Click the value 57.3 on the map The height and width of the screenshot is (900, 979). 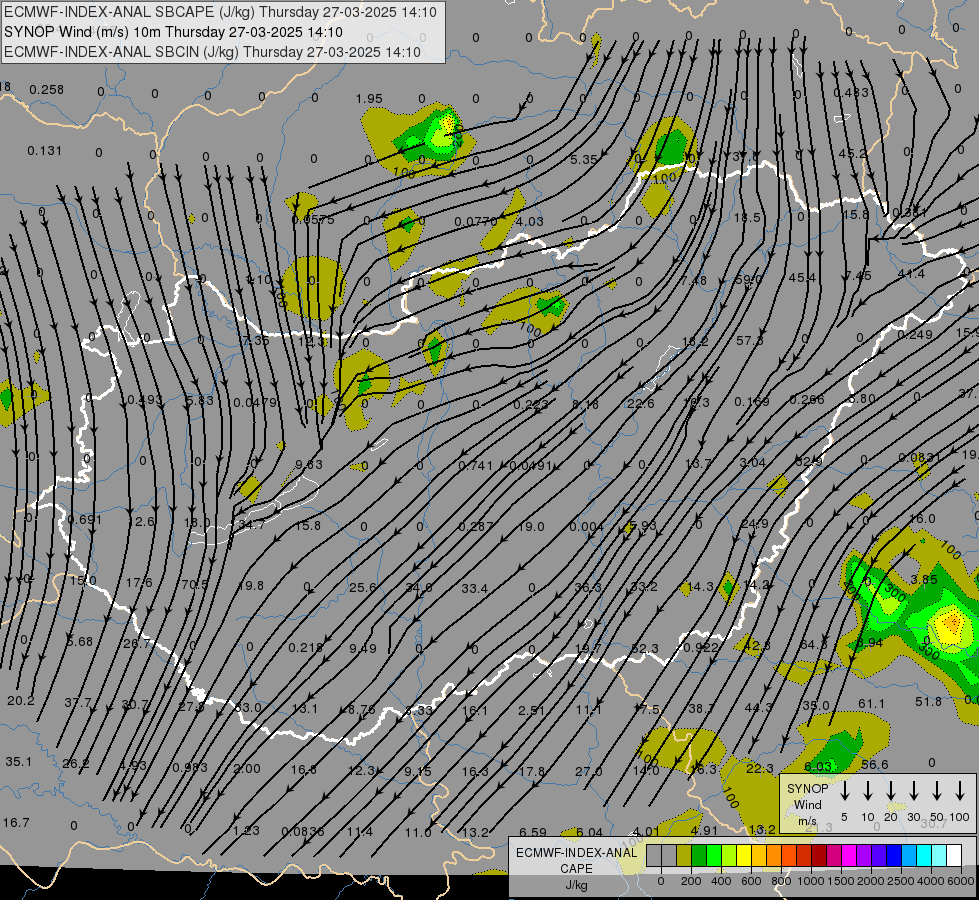click(x=749, y=340)
